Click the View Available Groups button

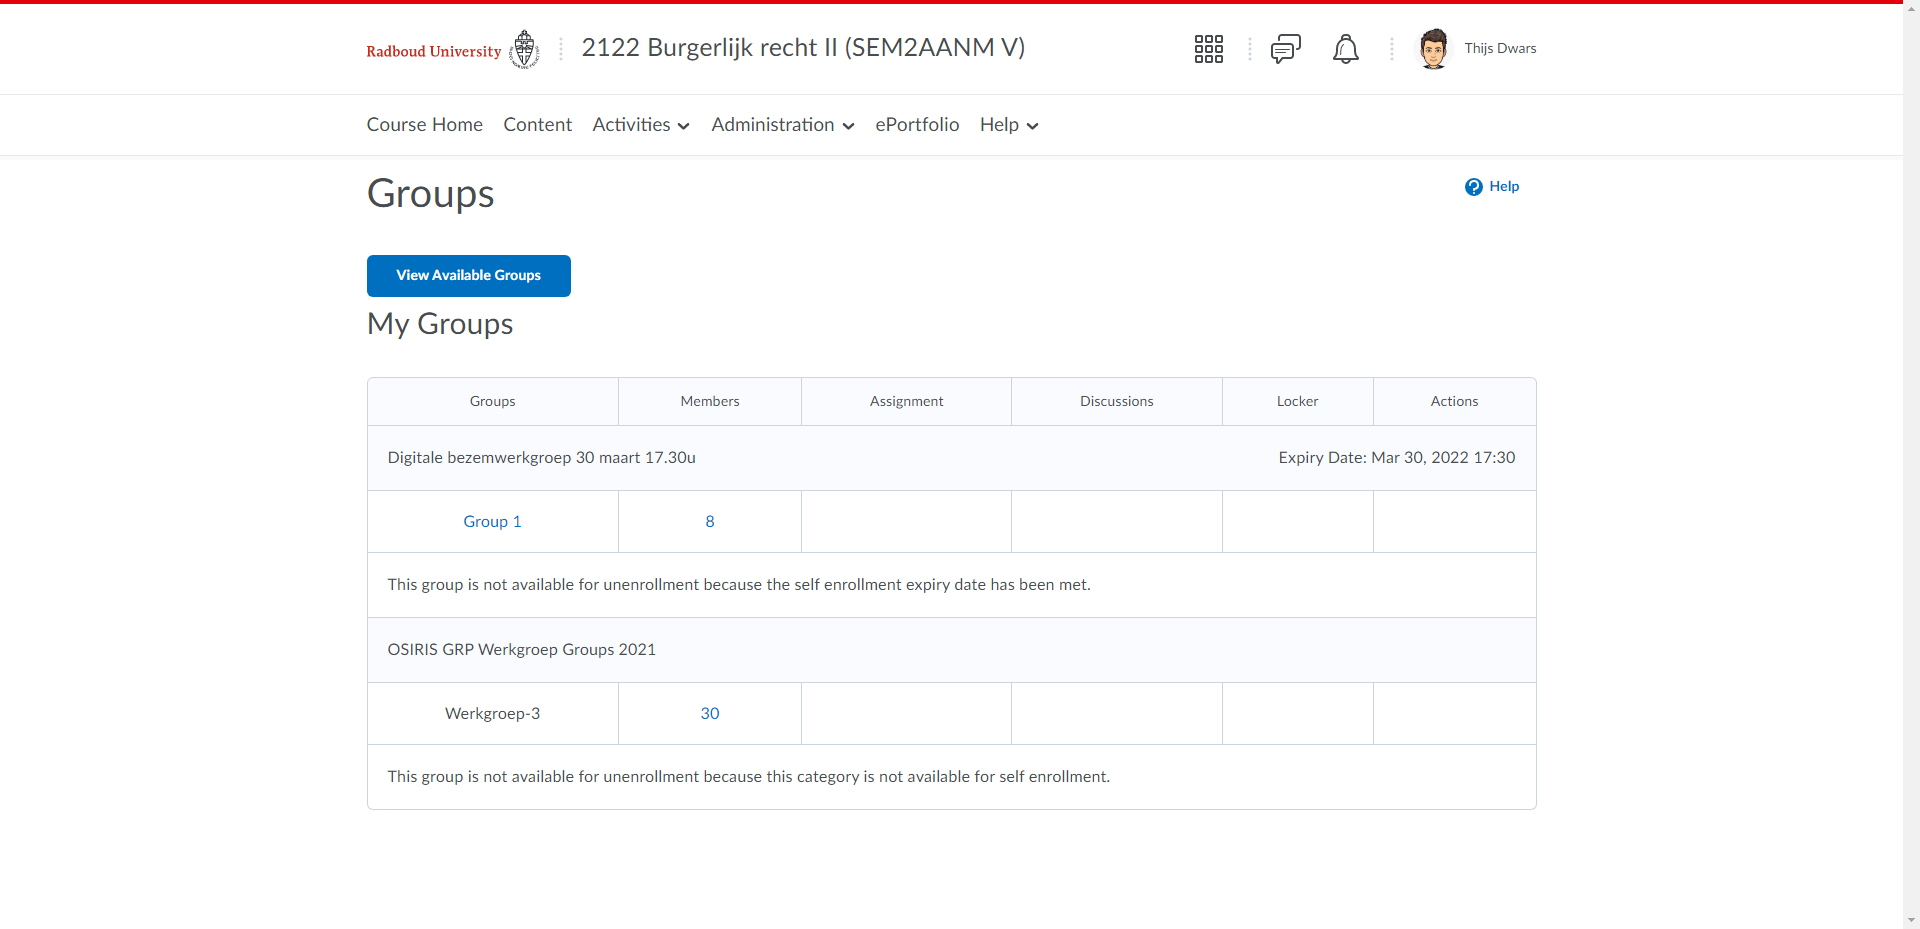click(x=468, y=276)
